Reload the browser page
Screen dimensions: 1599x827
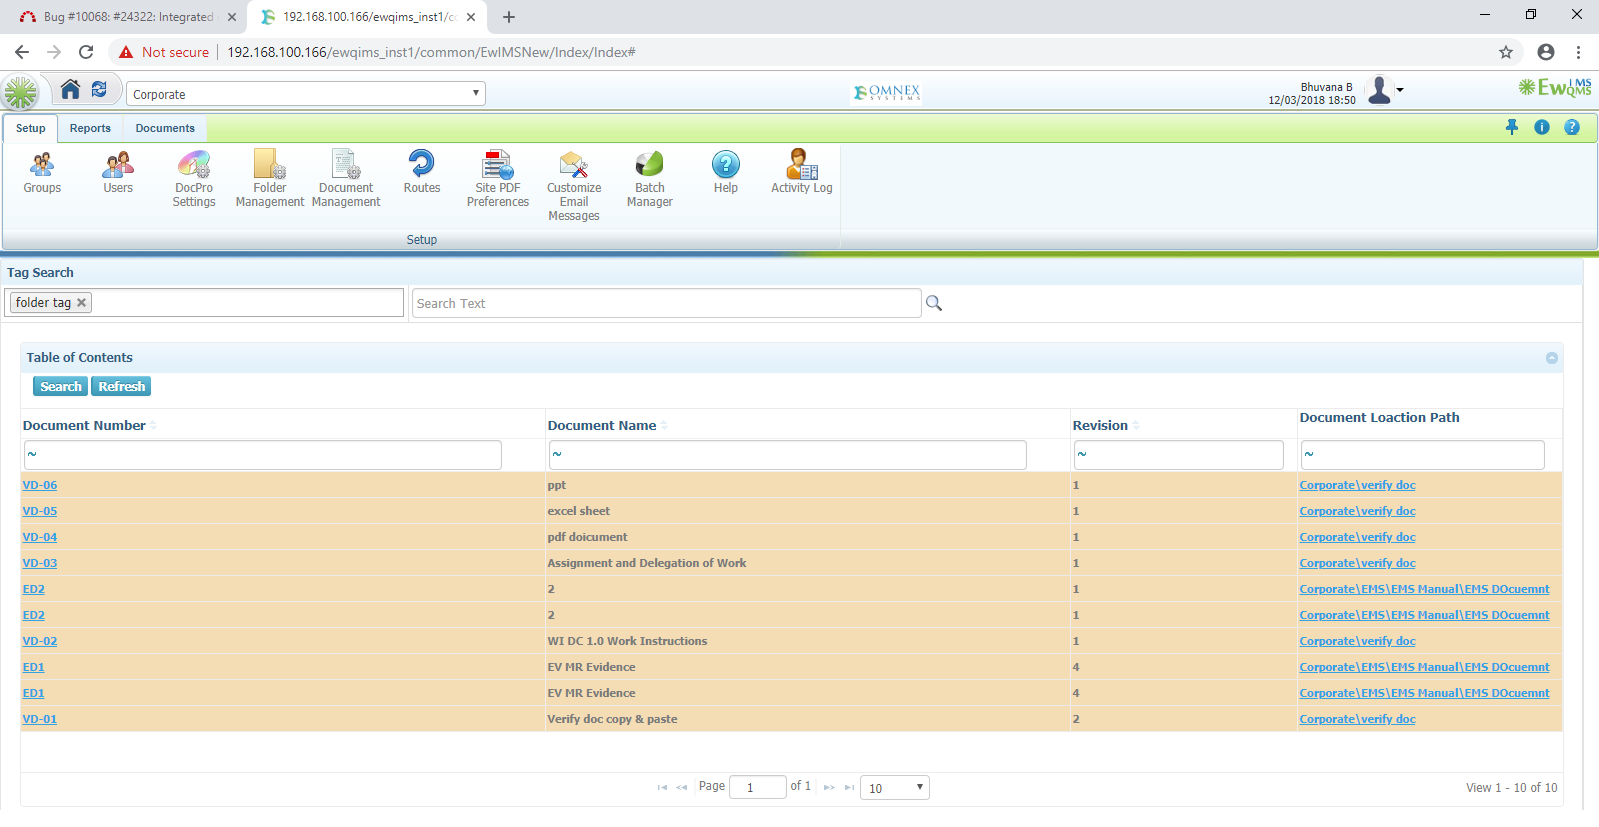pyautogui.click(x=86, y=52)
